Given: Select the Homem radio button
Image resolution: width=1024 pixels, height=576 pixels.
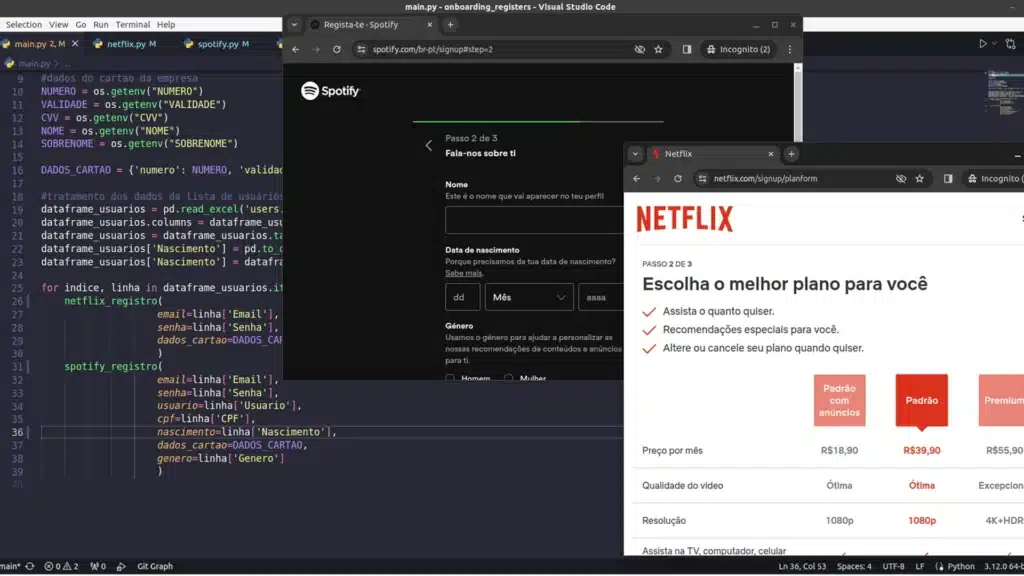Looking at the screenshot, I should [450, 378].
